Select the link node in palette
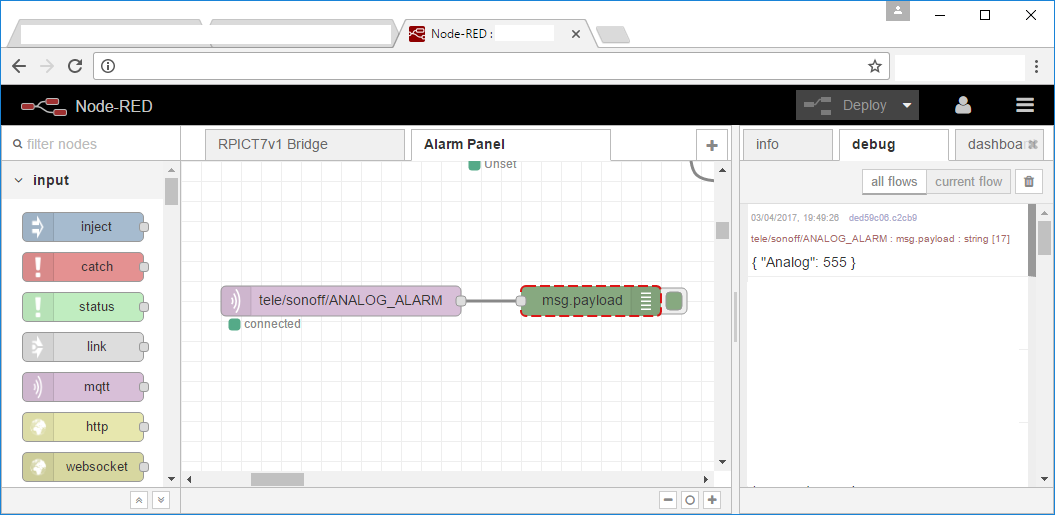The width and height of the screenshot is (1055, 515). point(83,347)
